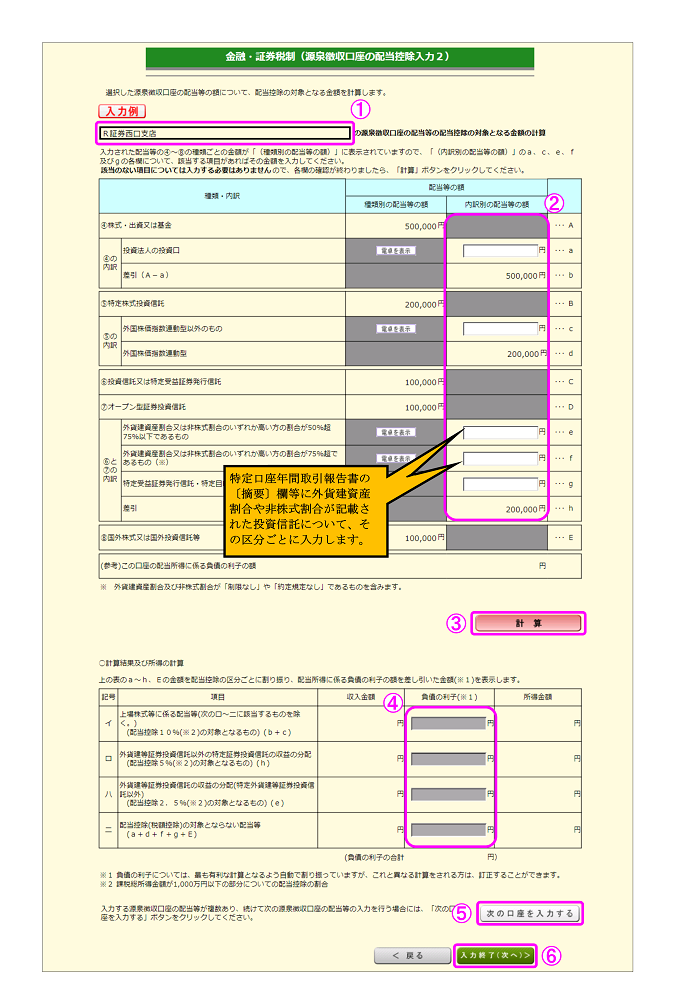This screenshot has width=700, height=990.
Task: Click the 種類別の配当等の額 column header
Action: (396, 205)
